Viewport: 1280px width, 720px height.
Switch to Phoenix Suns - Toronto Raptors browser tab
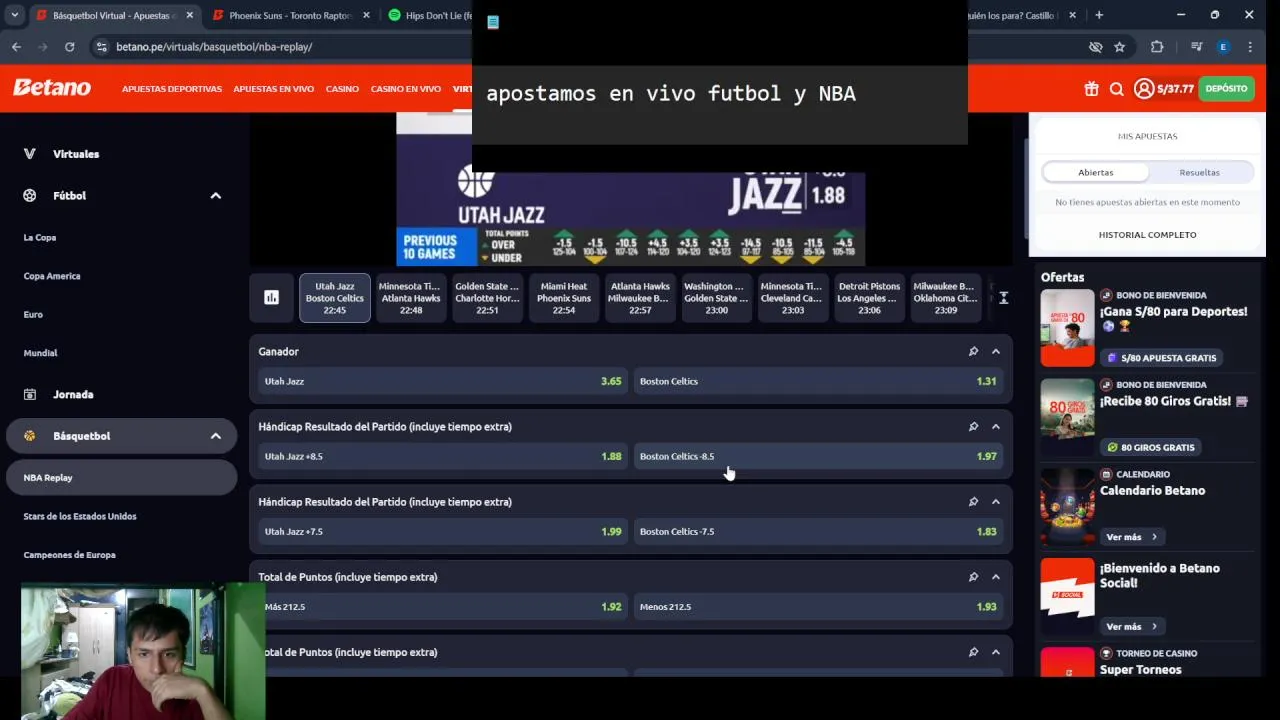click(x=290, y=15)
